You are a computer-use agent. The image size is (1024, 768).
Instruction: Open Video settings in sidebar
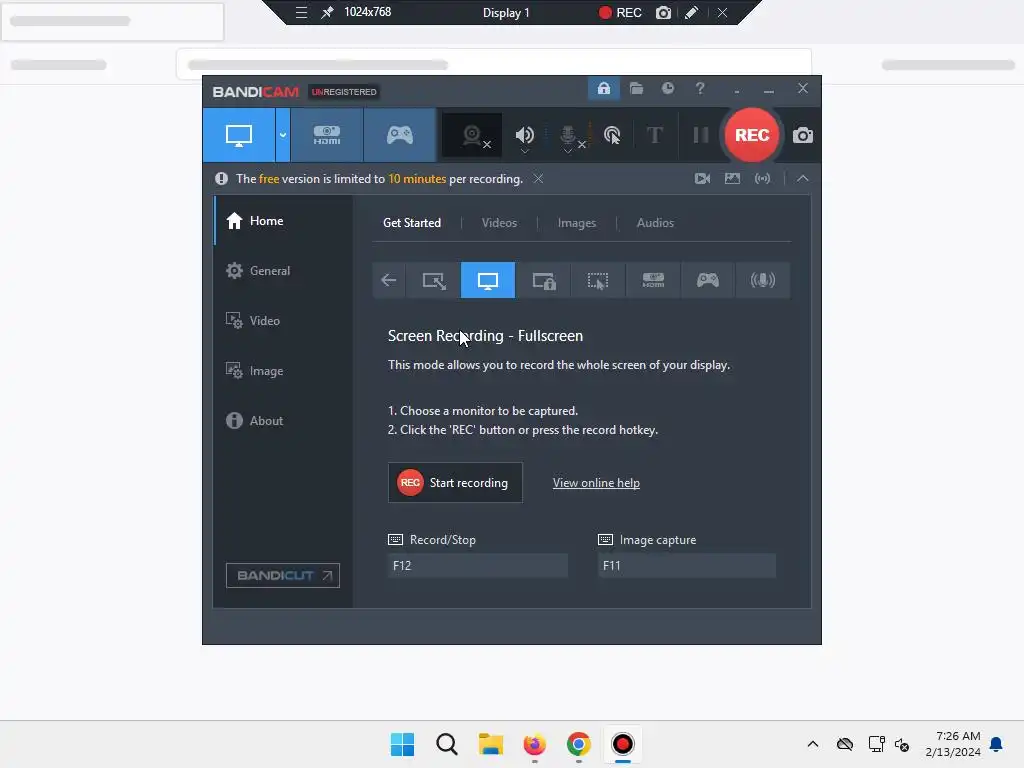click(283, 321)
